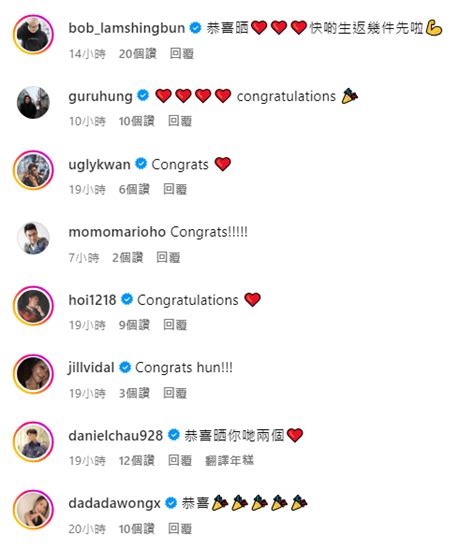Click verified badge beside jillvidal
The height and width of the screenshot is (549, 474).
pos(125,367)
